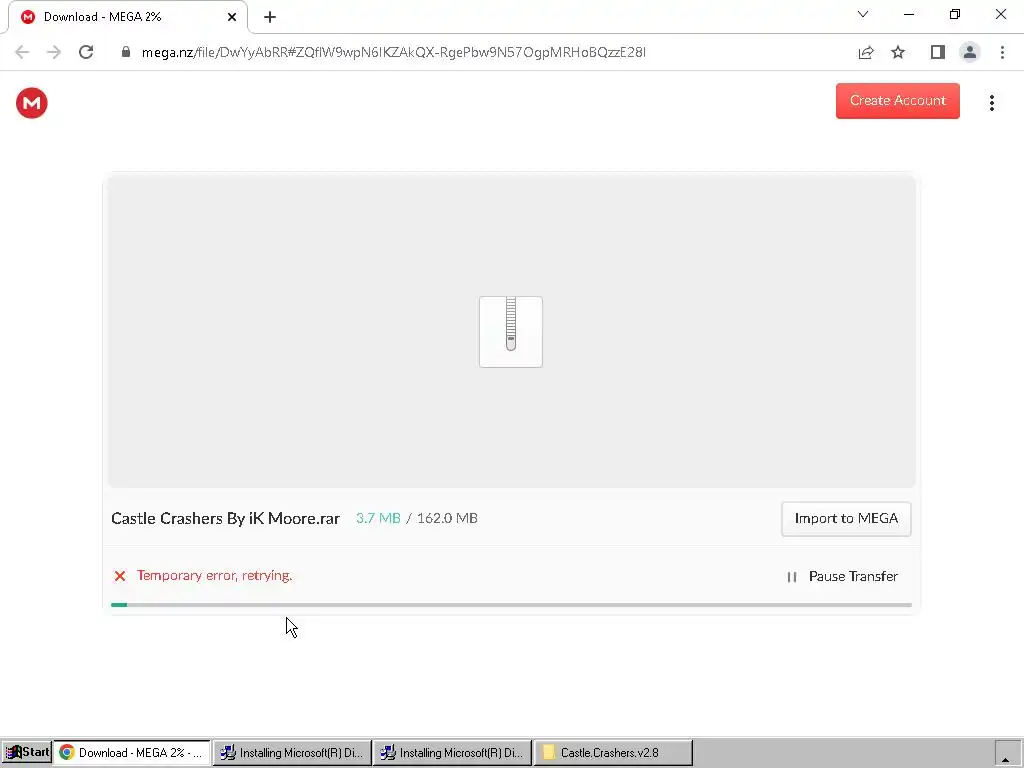Switch to first Installing Microsoft taskbar item

pos(293,752)
